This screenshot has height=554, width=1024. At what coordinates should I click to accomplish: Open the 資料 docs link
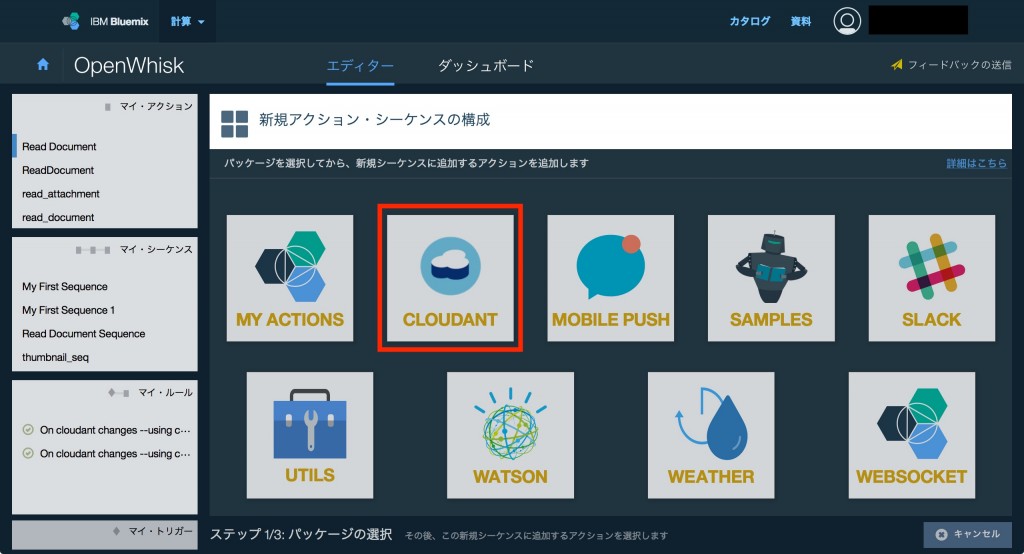click(x=801, y=22)
